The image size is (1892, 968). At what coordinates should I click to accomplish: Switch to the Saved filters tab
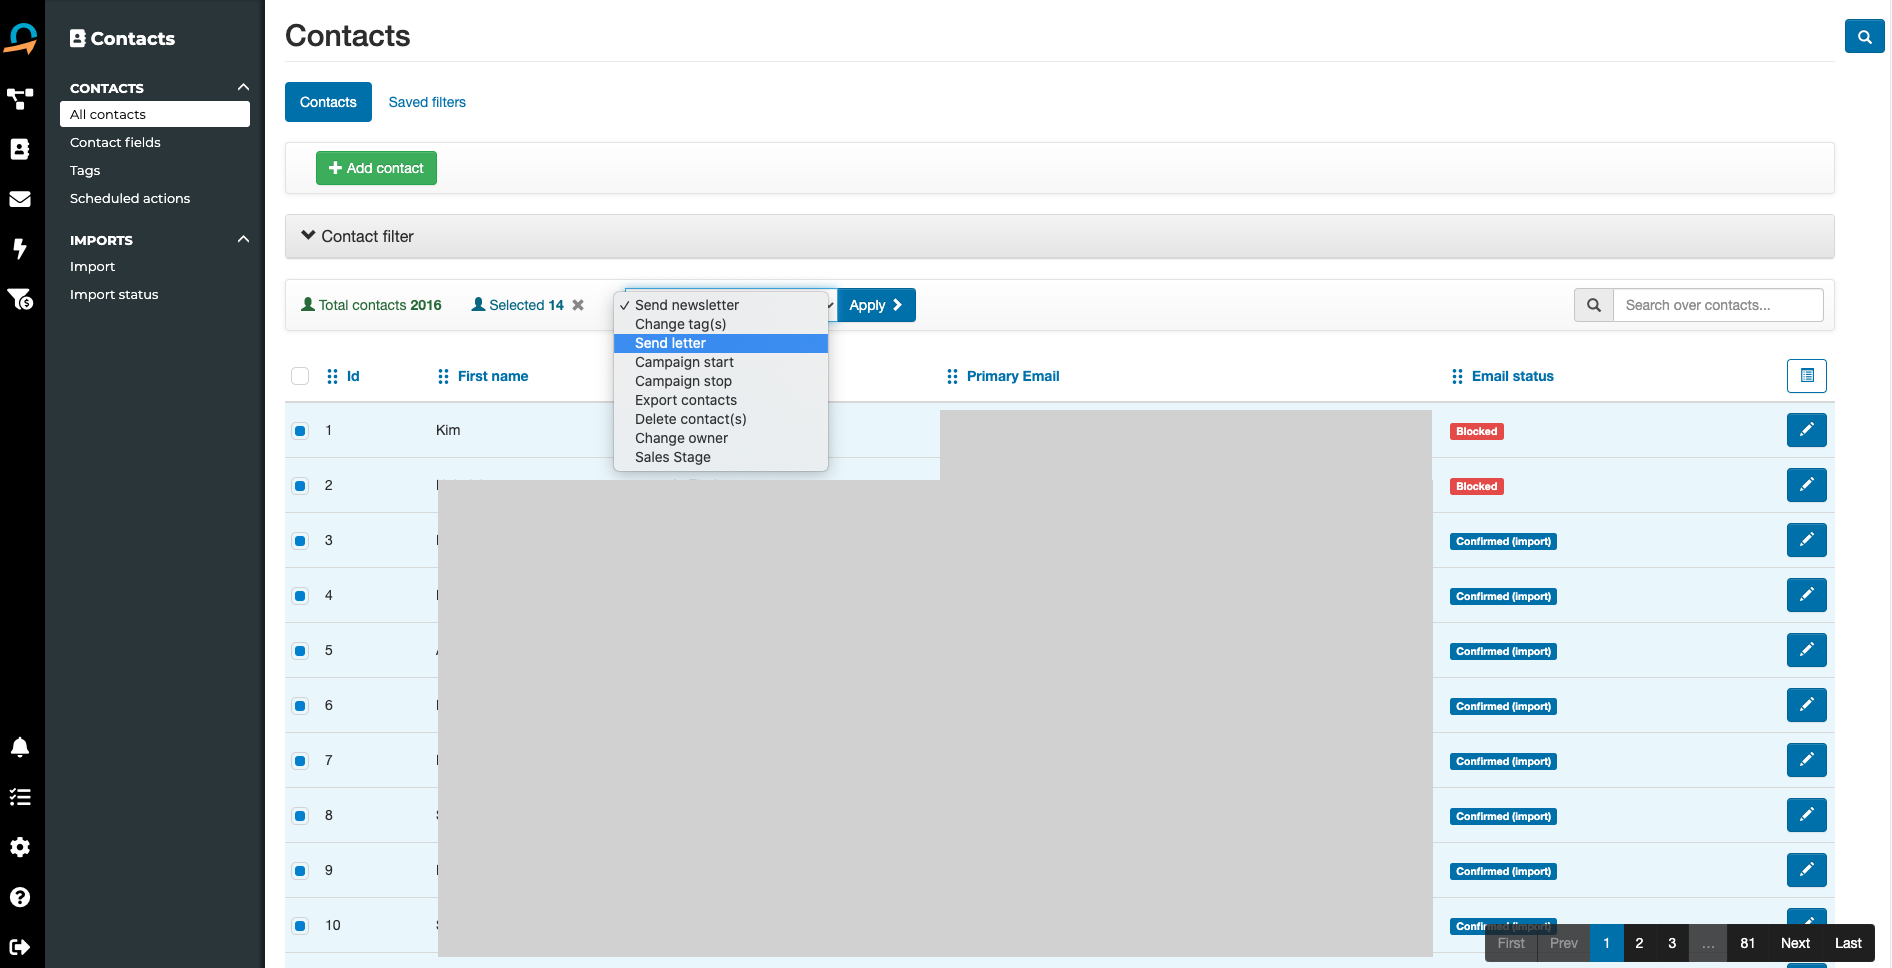(x=427, y=102)
